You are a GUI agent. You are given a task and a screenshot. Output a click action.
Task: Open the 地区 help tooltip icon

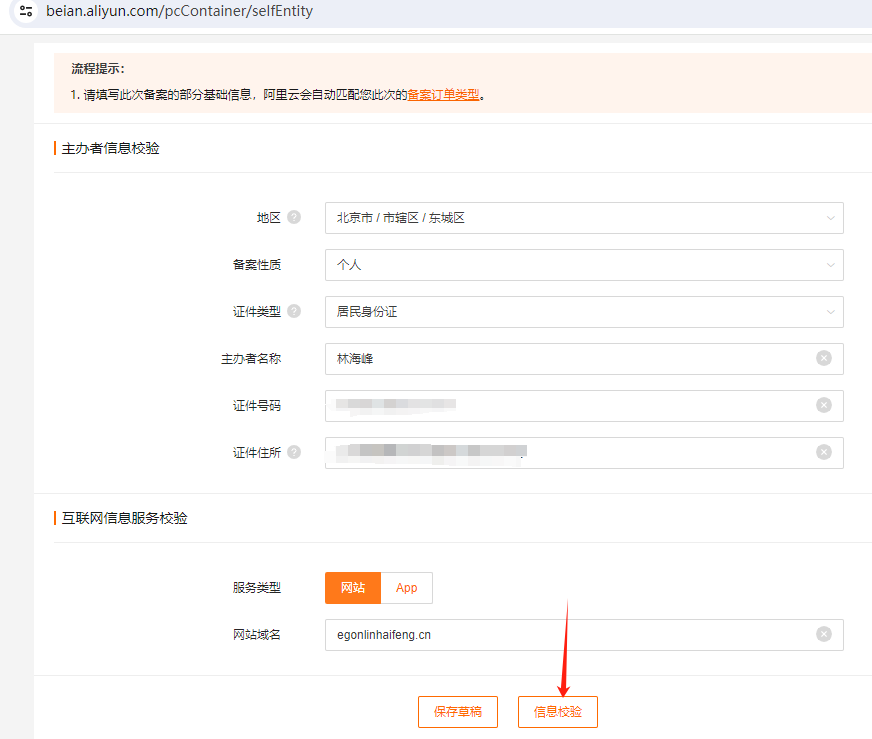[293, 217]
